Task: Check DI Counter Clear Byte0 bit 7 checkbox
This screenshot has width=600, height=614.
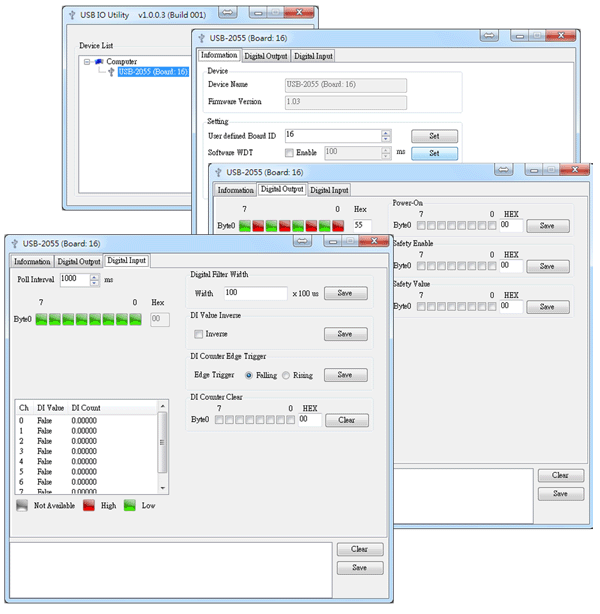Action: (x=219, y=420)
